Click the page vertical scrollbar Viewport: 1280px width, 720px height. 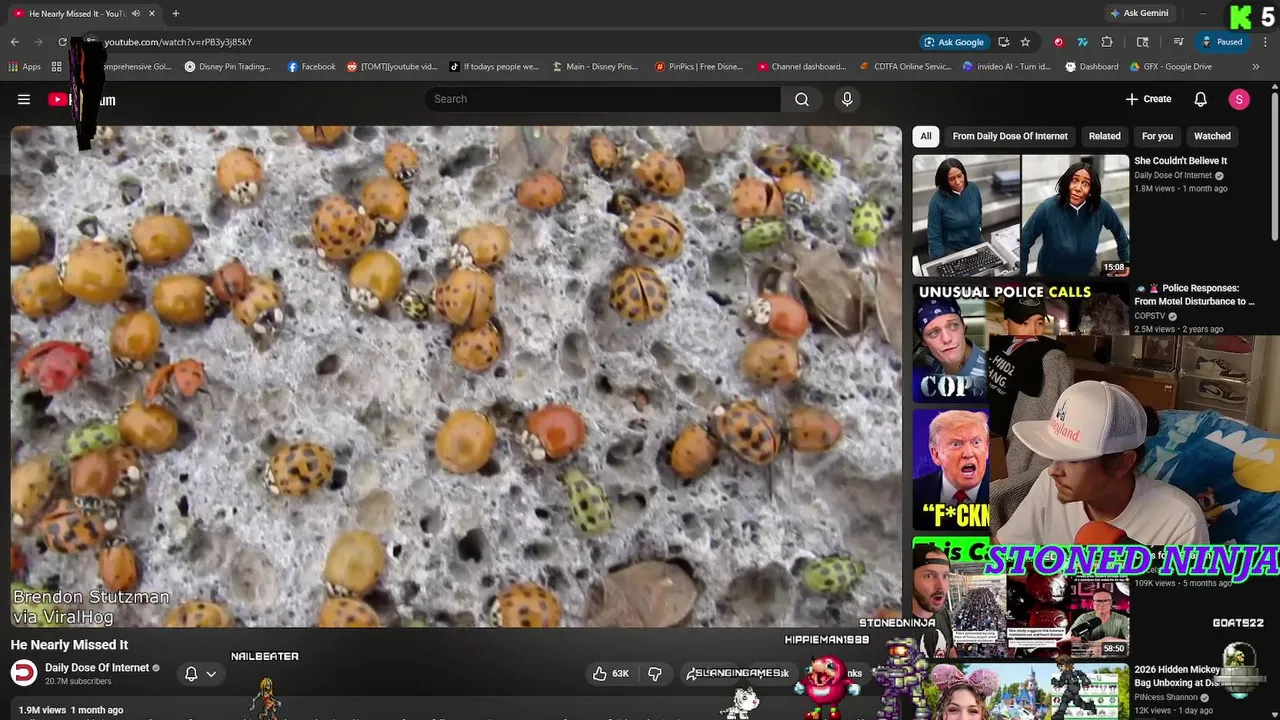[1274, 165]
